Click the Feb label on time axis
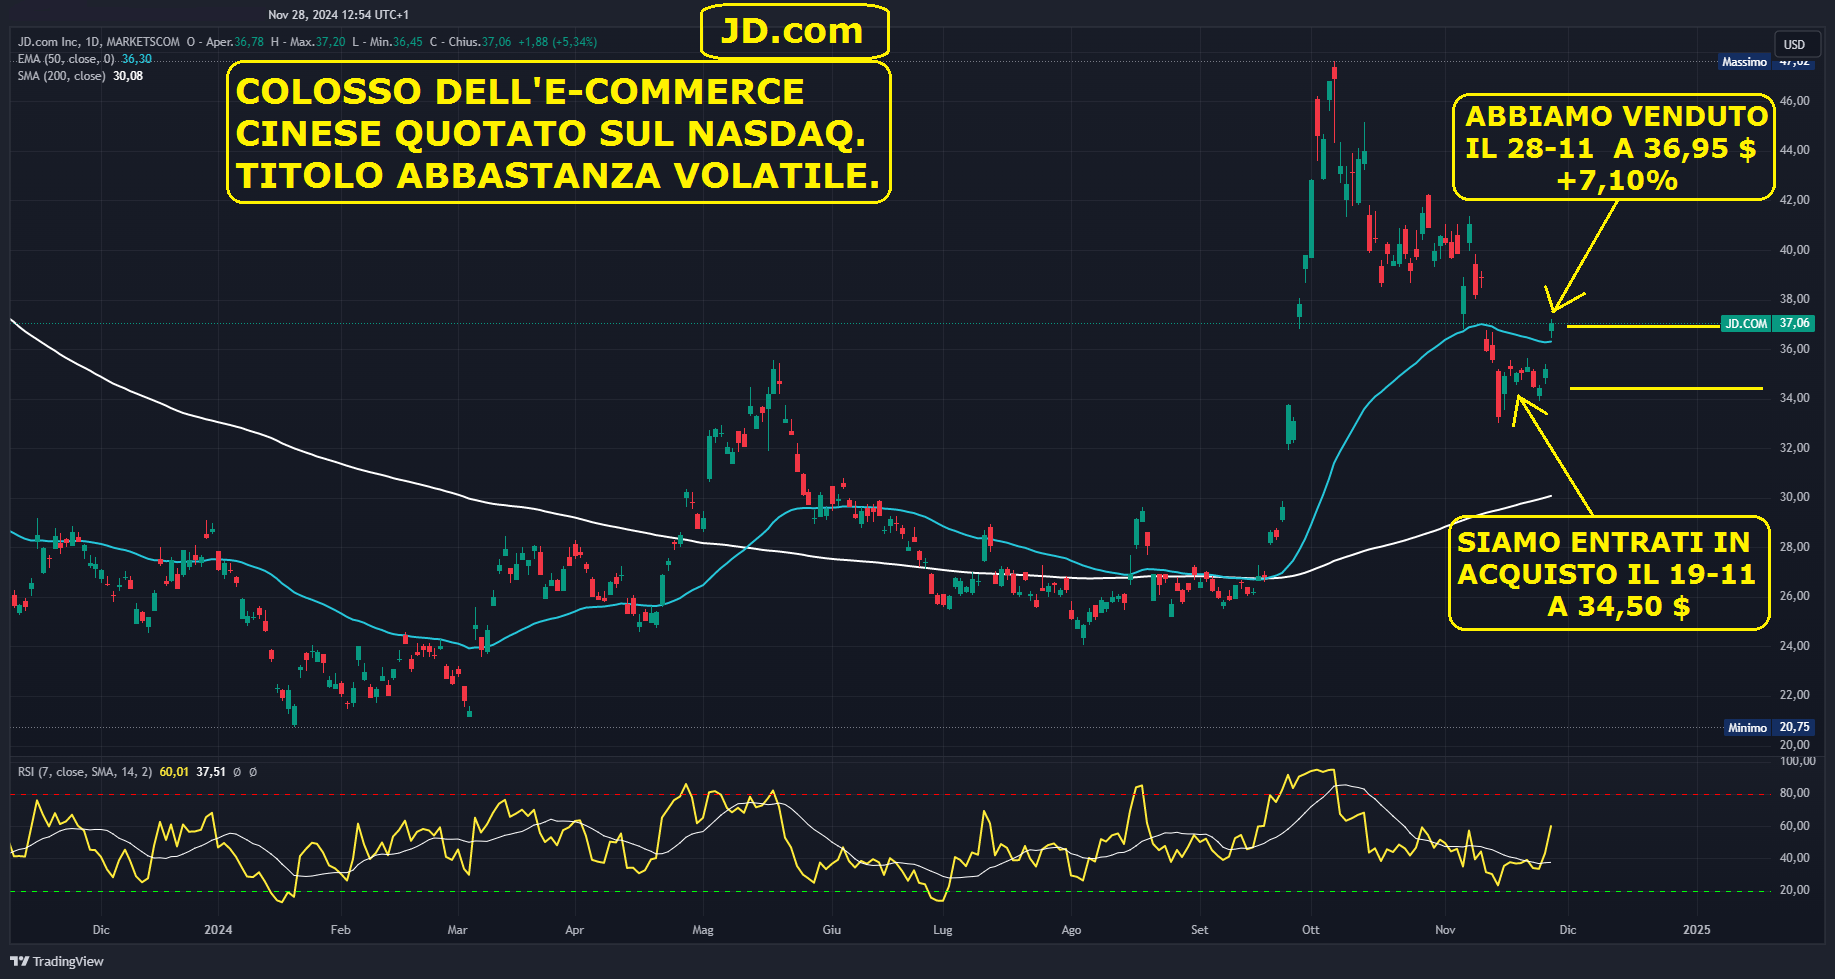Viewport: 1835px width, 979px height. (x=341, y=930)
